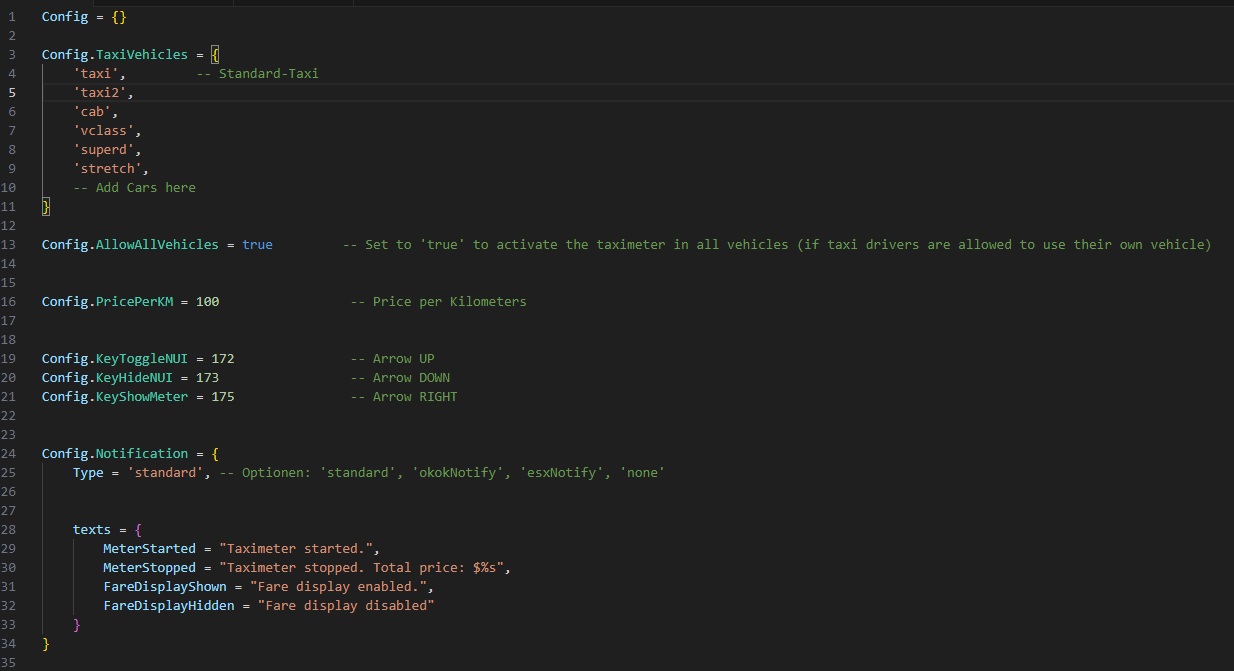1234x671 pixels.
Task: Click line number 3 in the gutter
Action: point(11,55)
